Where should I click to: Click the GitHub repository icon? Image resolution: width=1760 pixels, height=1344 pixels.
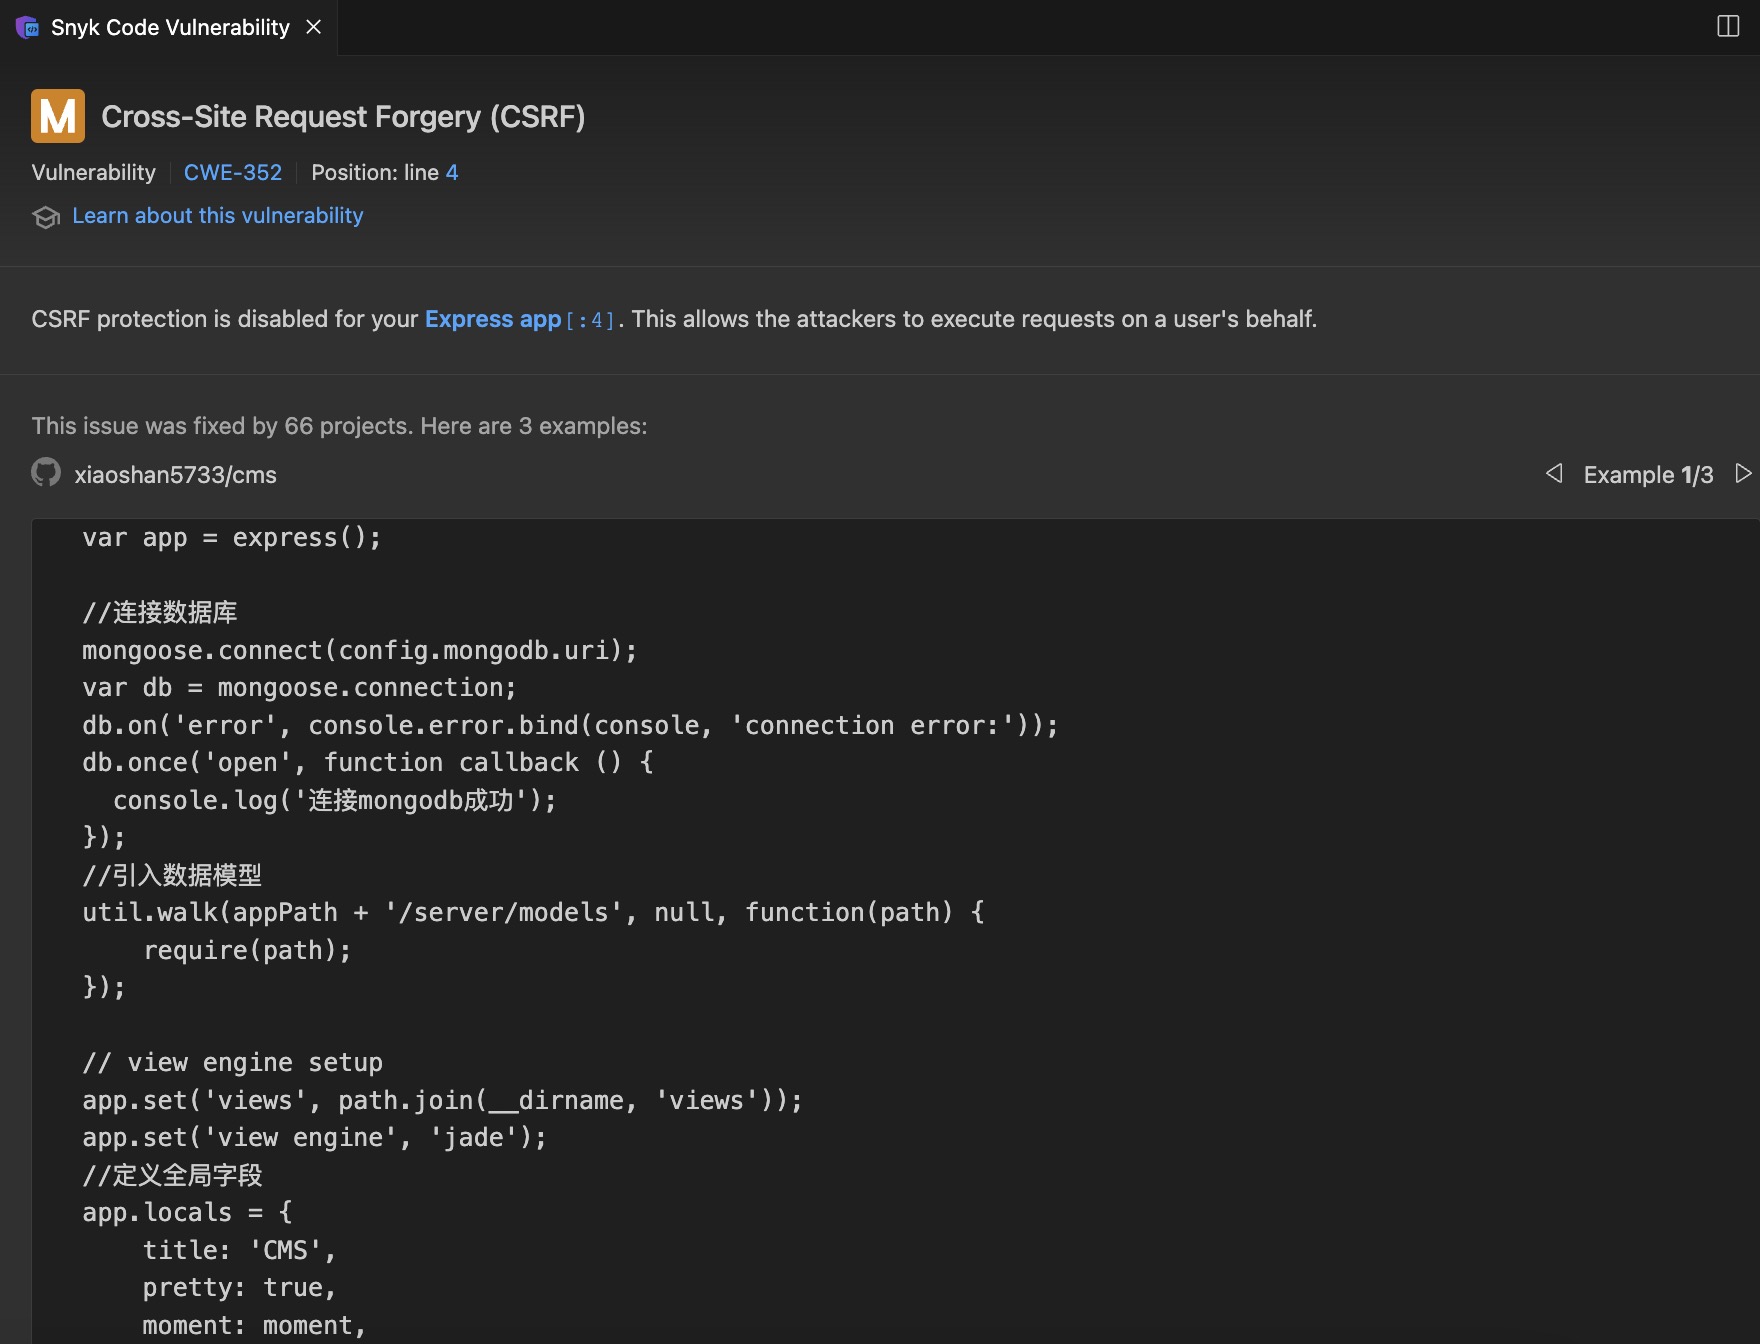click(x=46, y=472)
